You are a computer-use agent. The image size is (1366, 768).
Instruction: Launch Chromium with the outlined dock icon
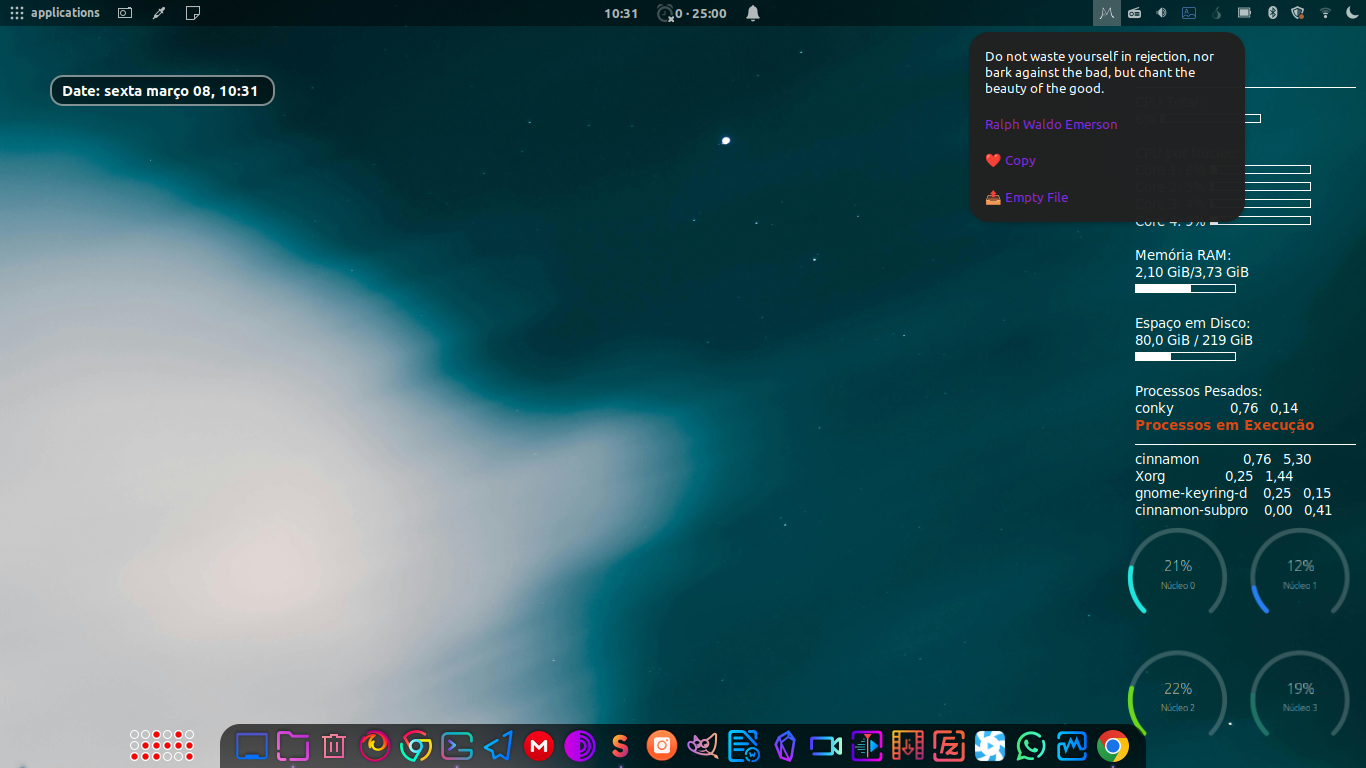416,746
